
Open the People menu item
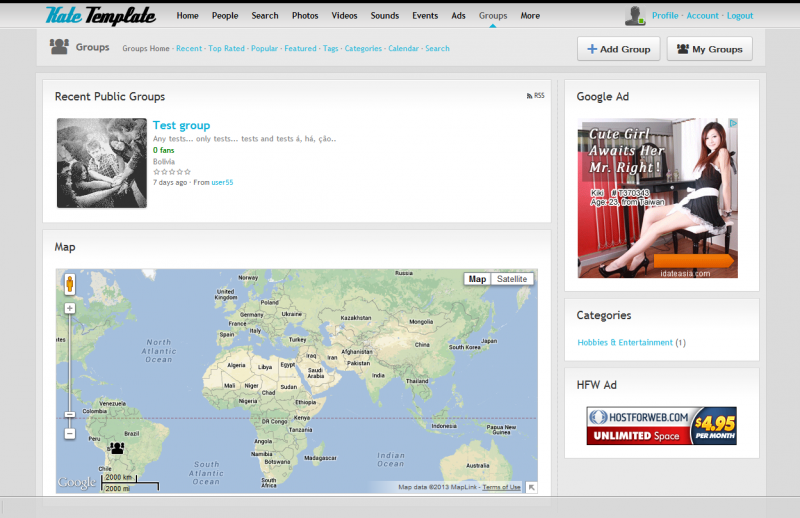point(225,16)
